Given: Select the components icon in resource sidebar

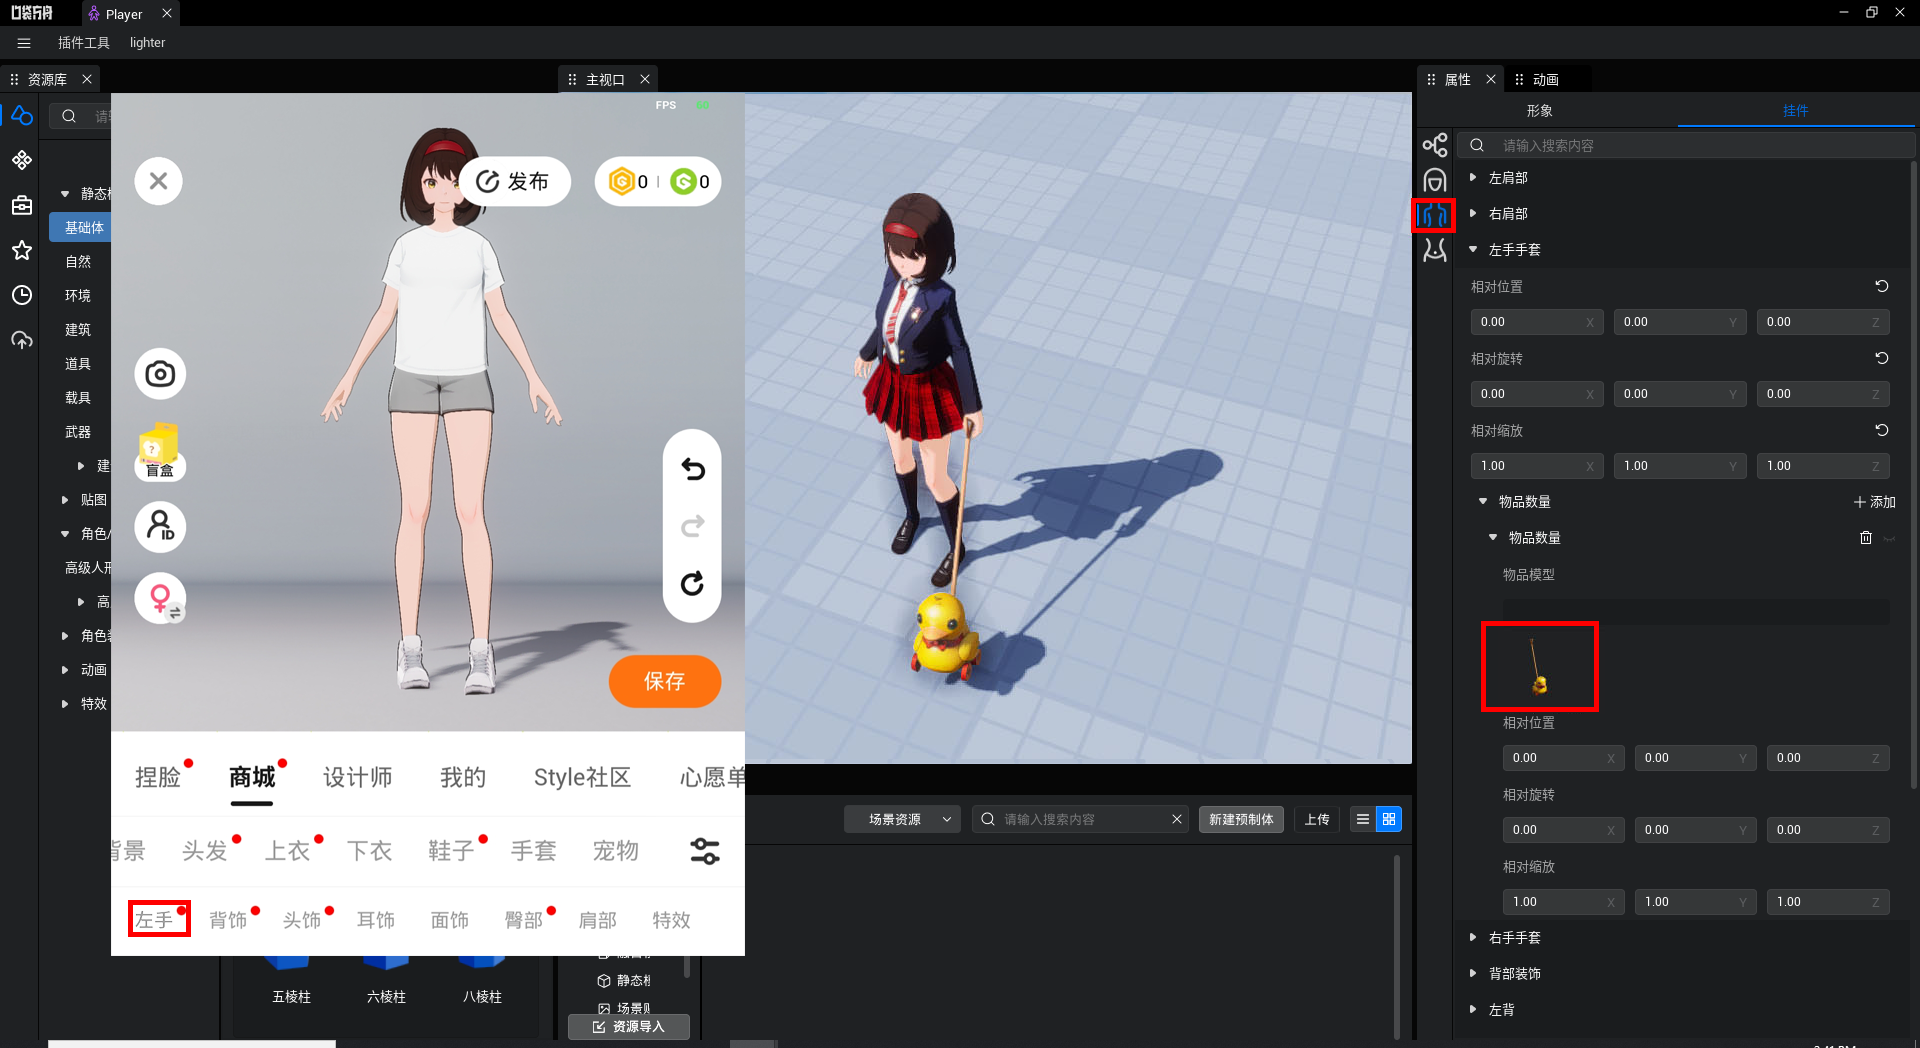Looking at the screenshot, I should coord(22,160).
